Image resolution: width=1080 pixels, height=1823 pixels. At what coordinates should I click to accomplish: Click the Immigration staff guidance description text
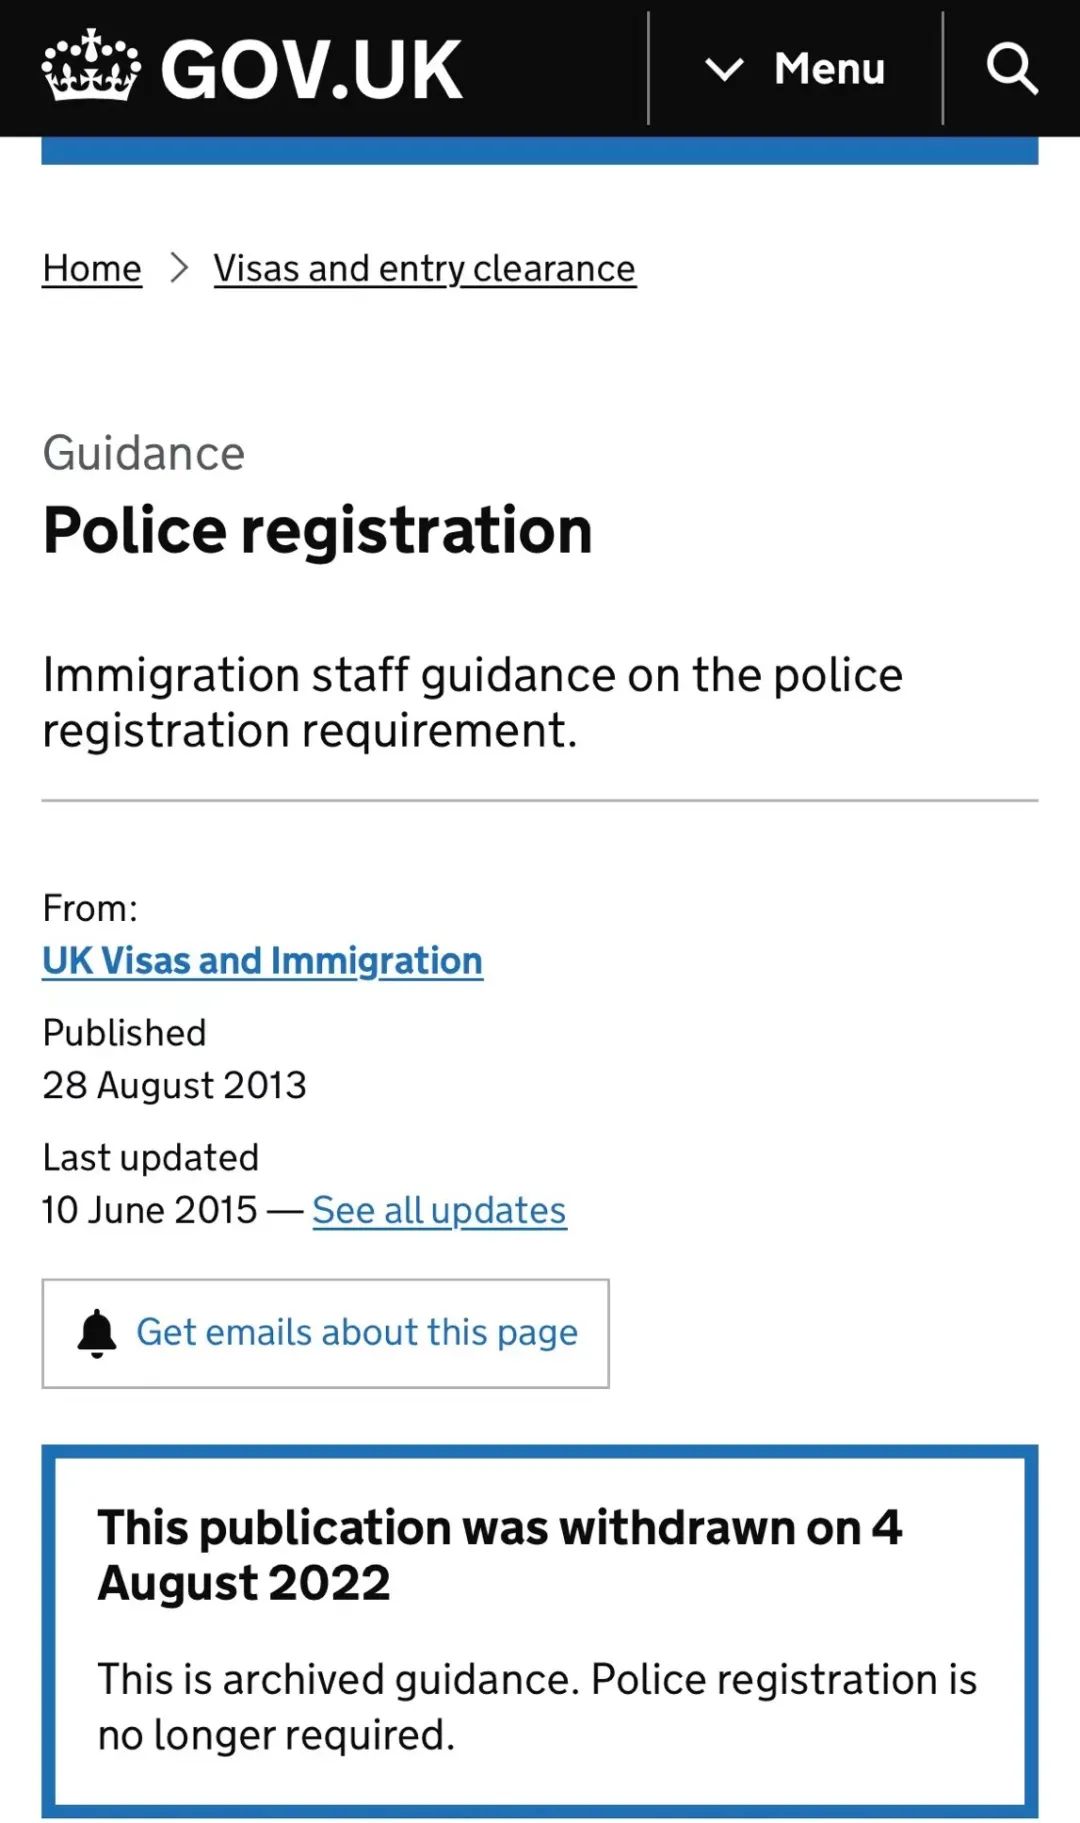pos(472,702)
